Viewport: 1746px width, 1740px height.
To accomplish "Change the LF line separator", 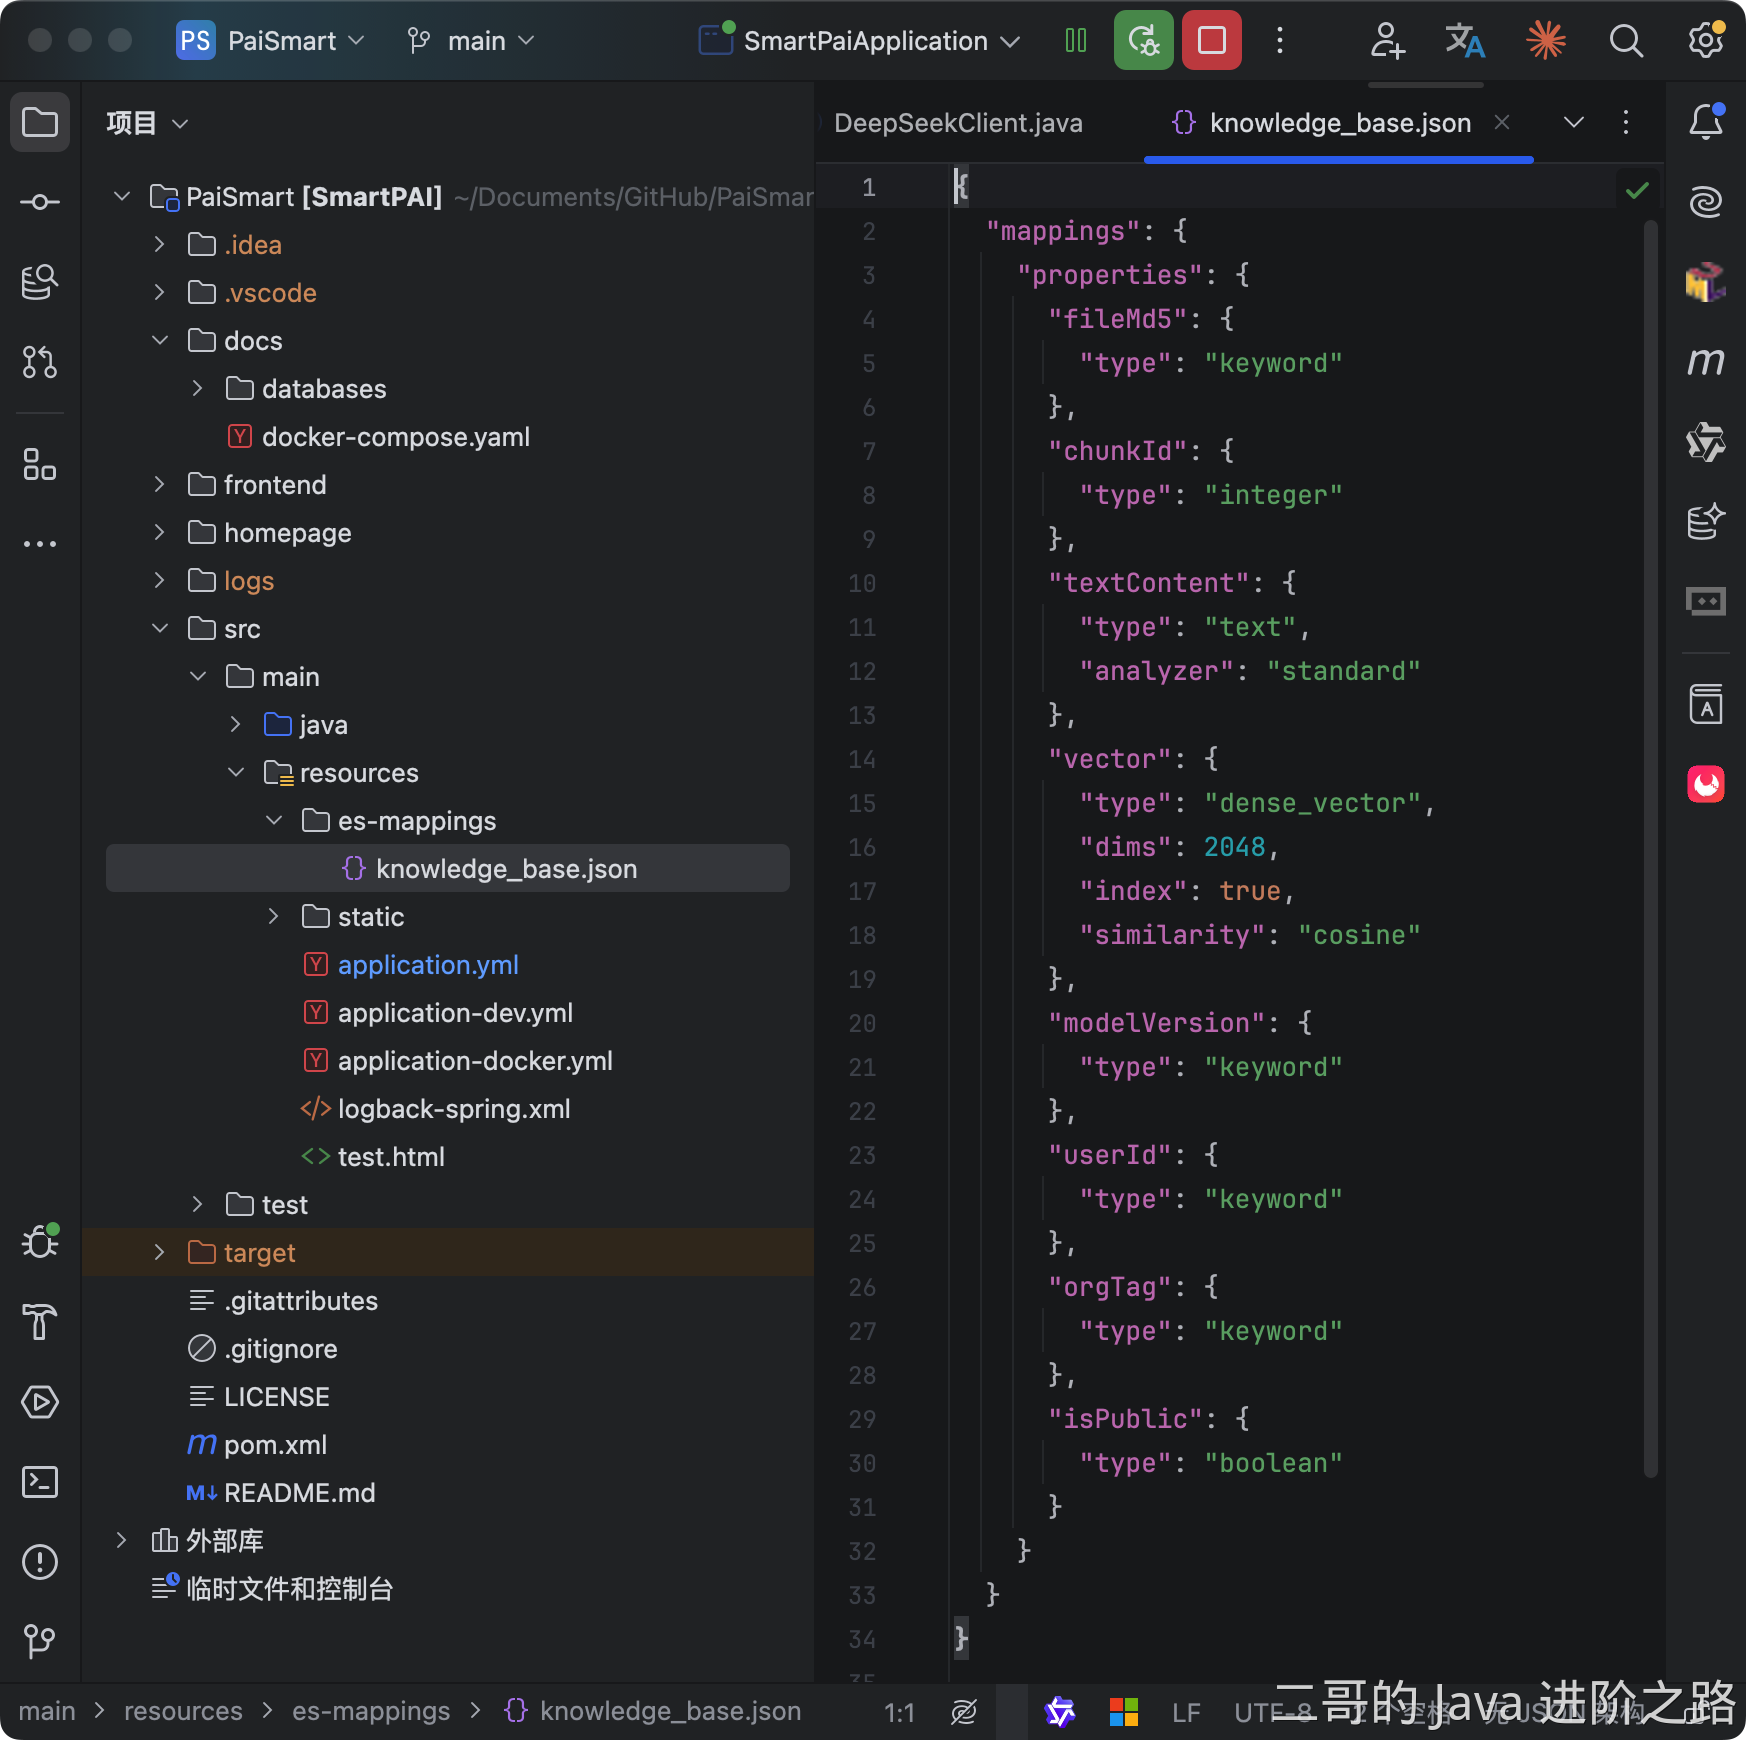I will (x=1186, y=1713).
